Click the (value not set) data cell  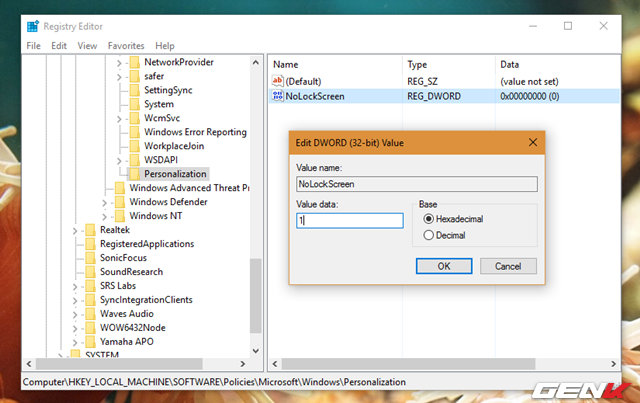tap(529, 82)
